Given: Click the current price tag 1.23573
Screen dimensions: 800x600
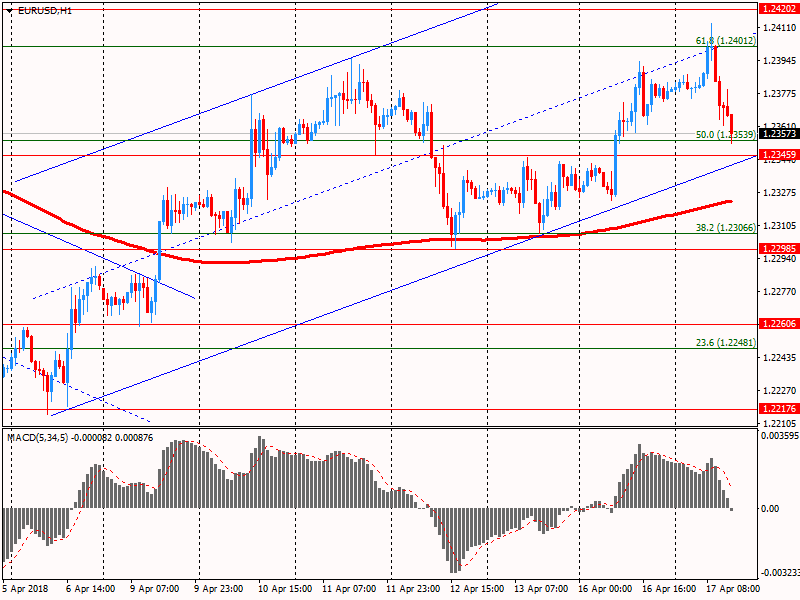Looking at the screenshot, I should click(779, 134).
